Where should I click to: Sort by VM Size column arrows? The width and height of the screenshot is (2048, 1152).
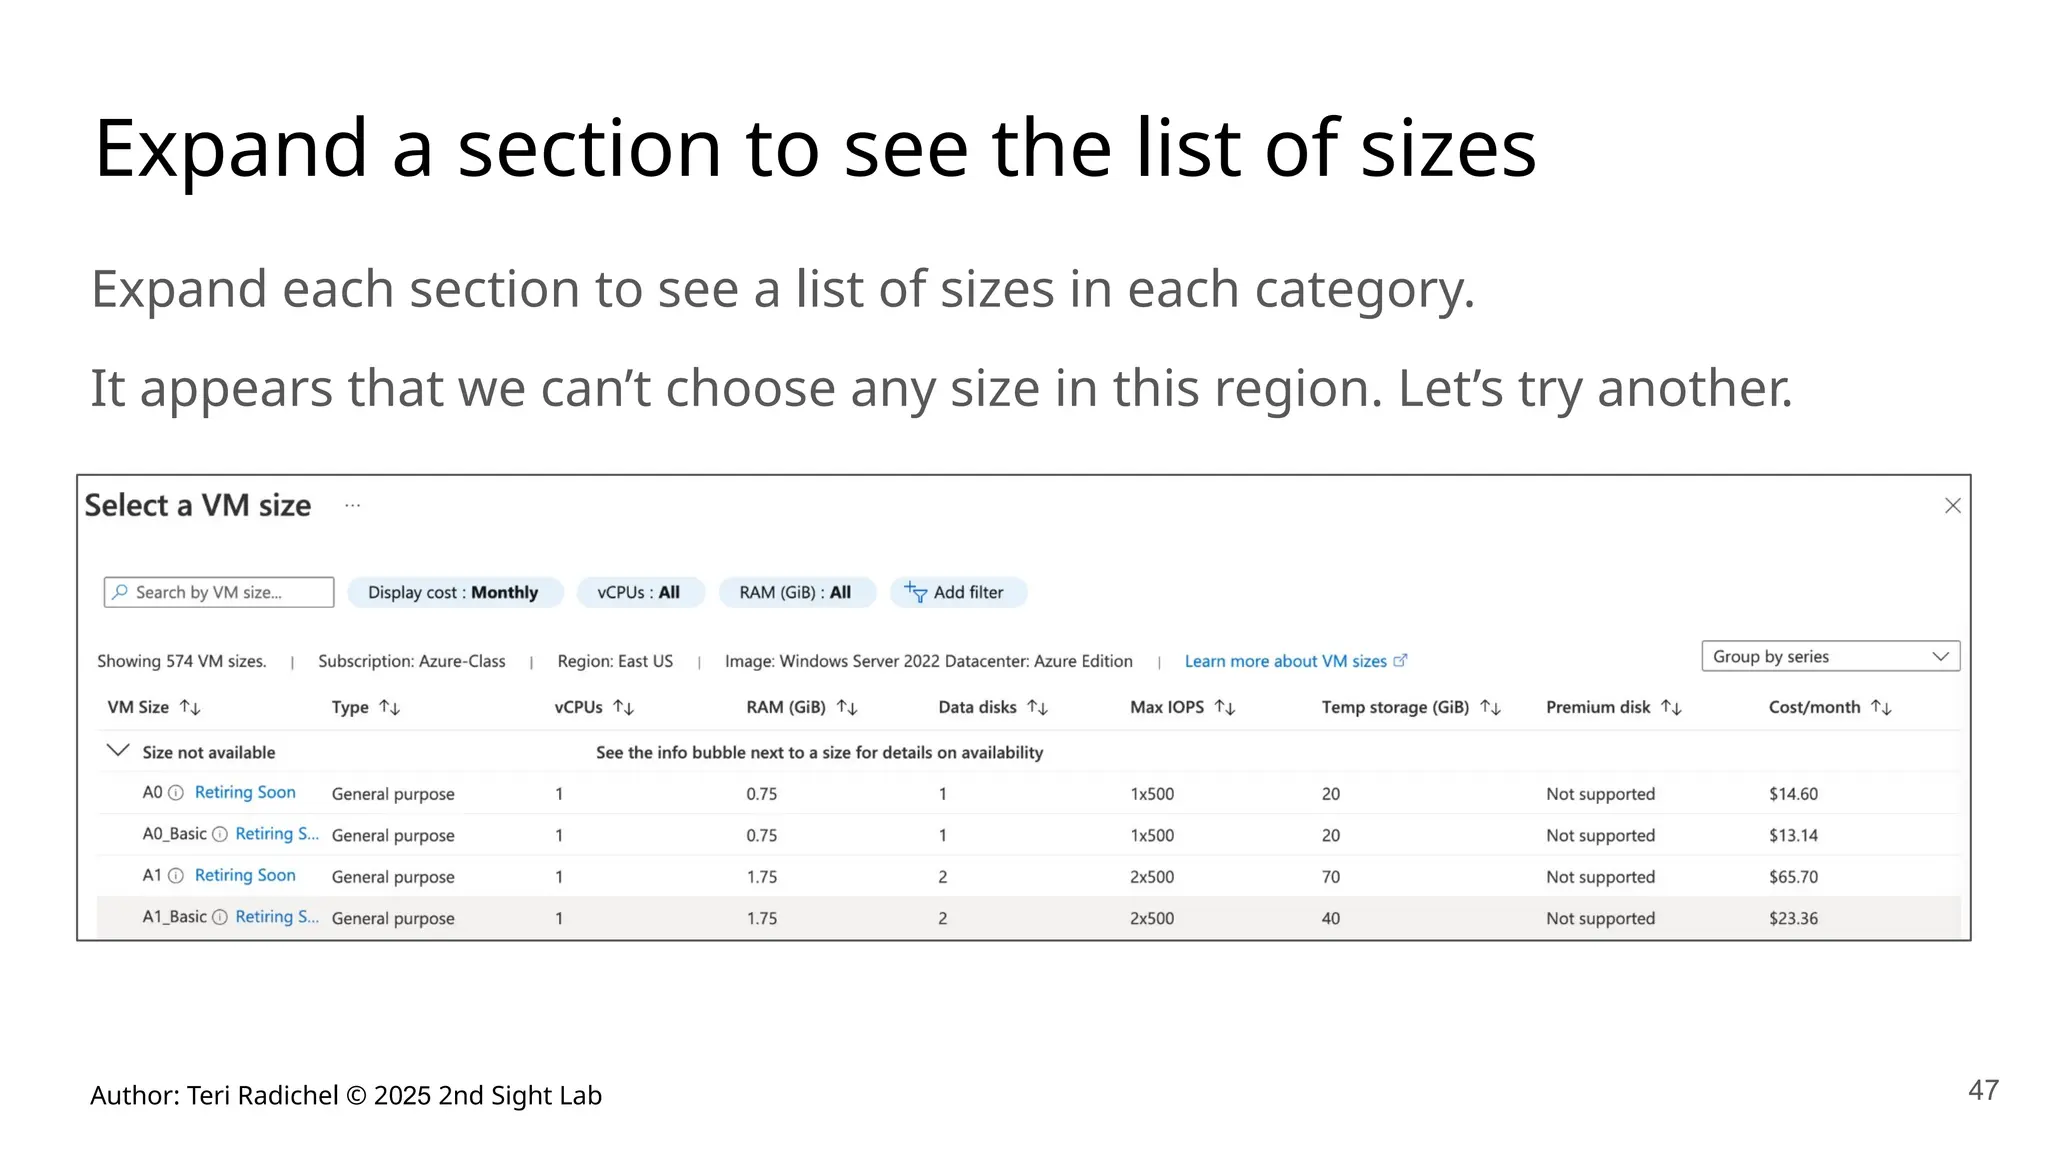pos(190,707)
